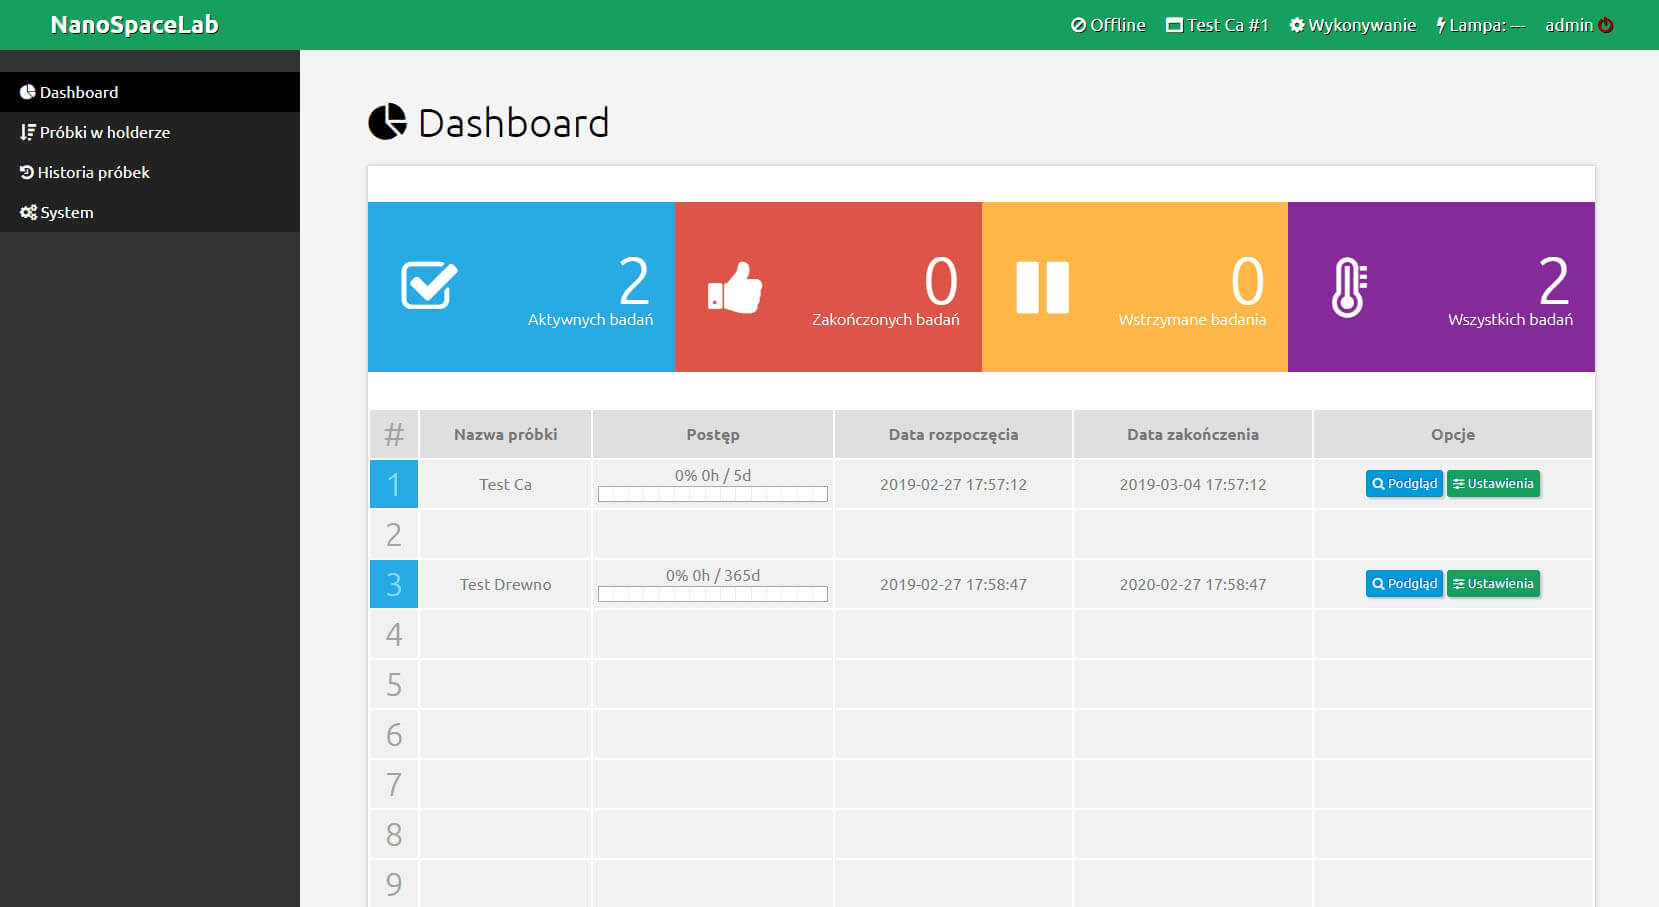Screen dimensions: 1659x907
Task: Go to Historia próbek in sidebar
Action: 93,172
